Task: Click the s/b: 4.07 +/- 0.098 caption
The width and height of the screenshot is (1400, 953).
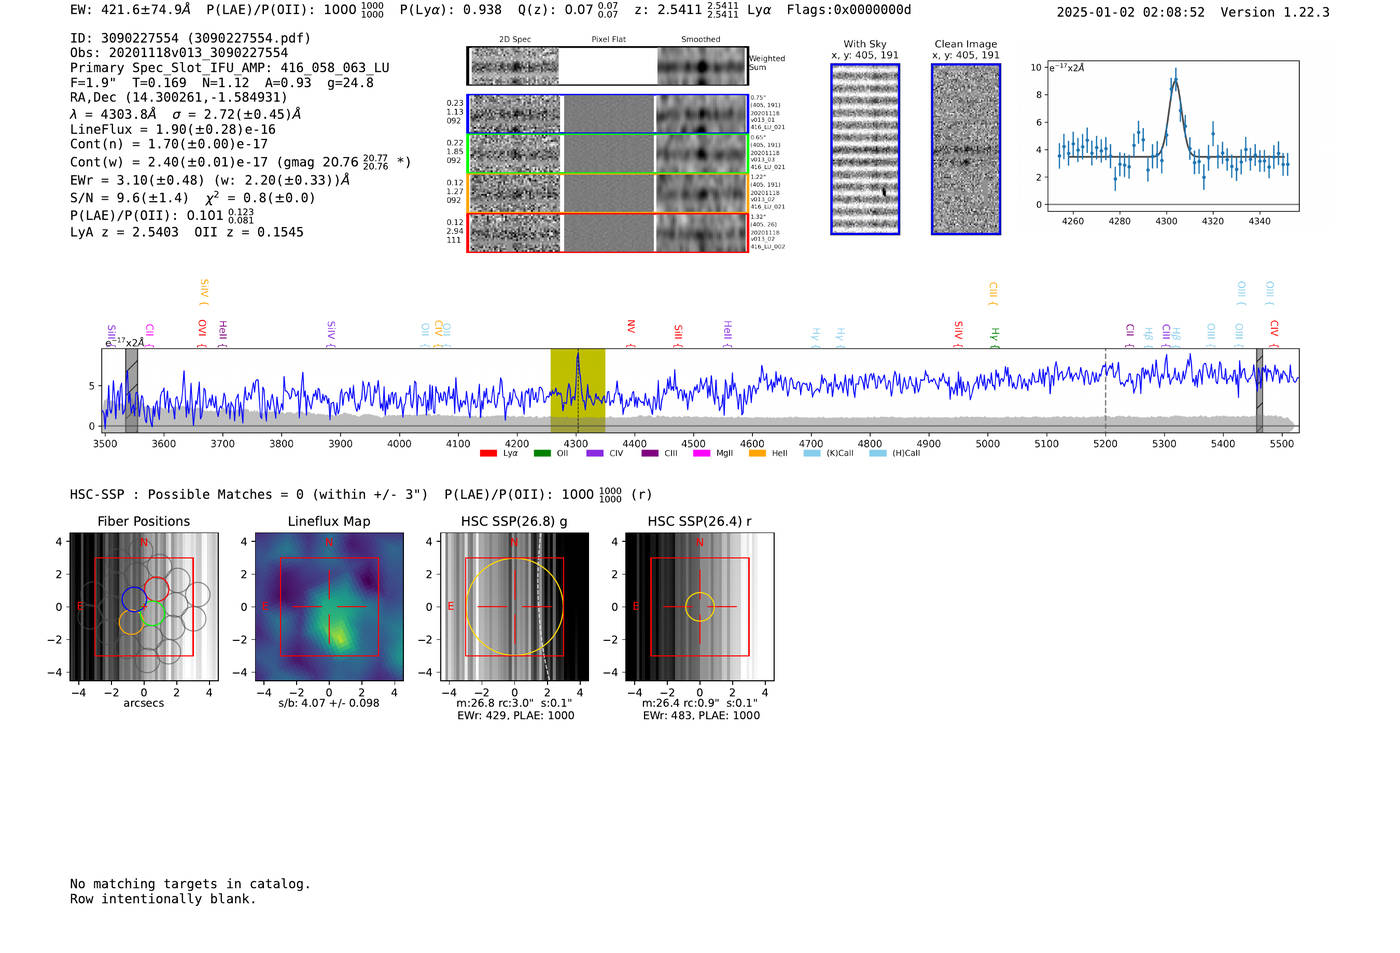Action: (329, 703)
